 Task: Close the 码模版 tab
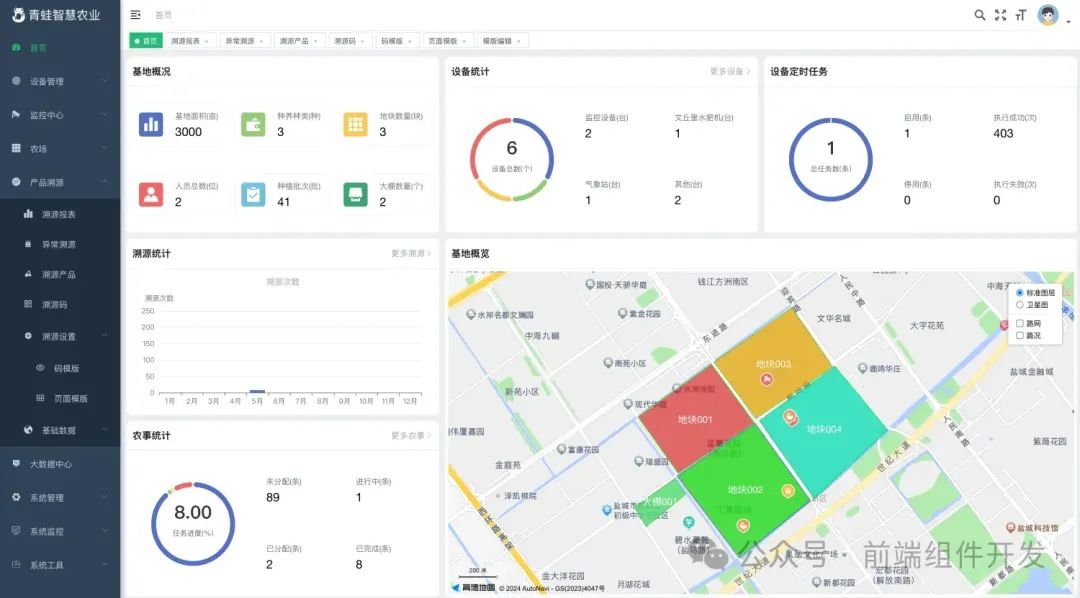point(410,41)
